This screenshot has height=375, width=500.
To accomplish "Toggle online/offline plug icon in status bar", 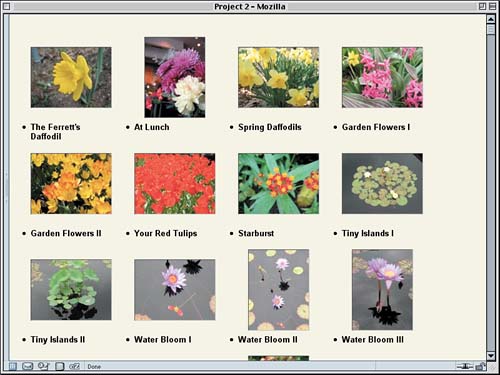I will (x=465, y=367).
